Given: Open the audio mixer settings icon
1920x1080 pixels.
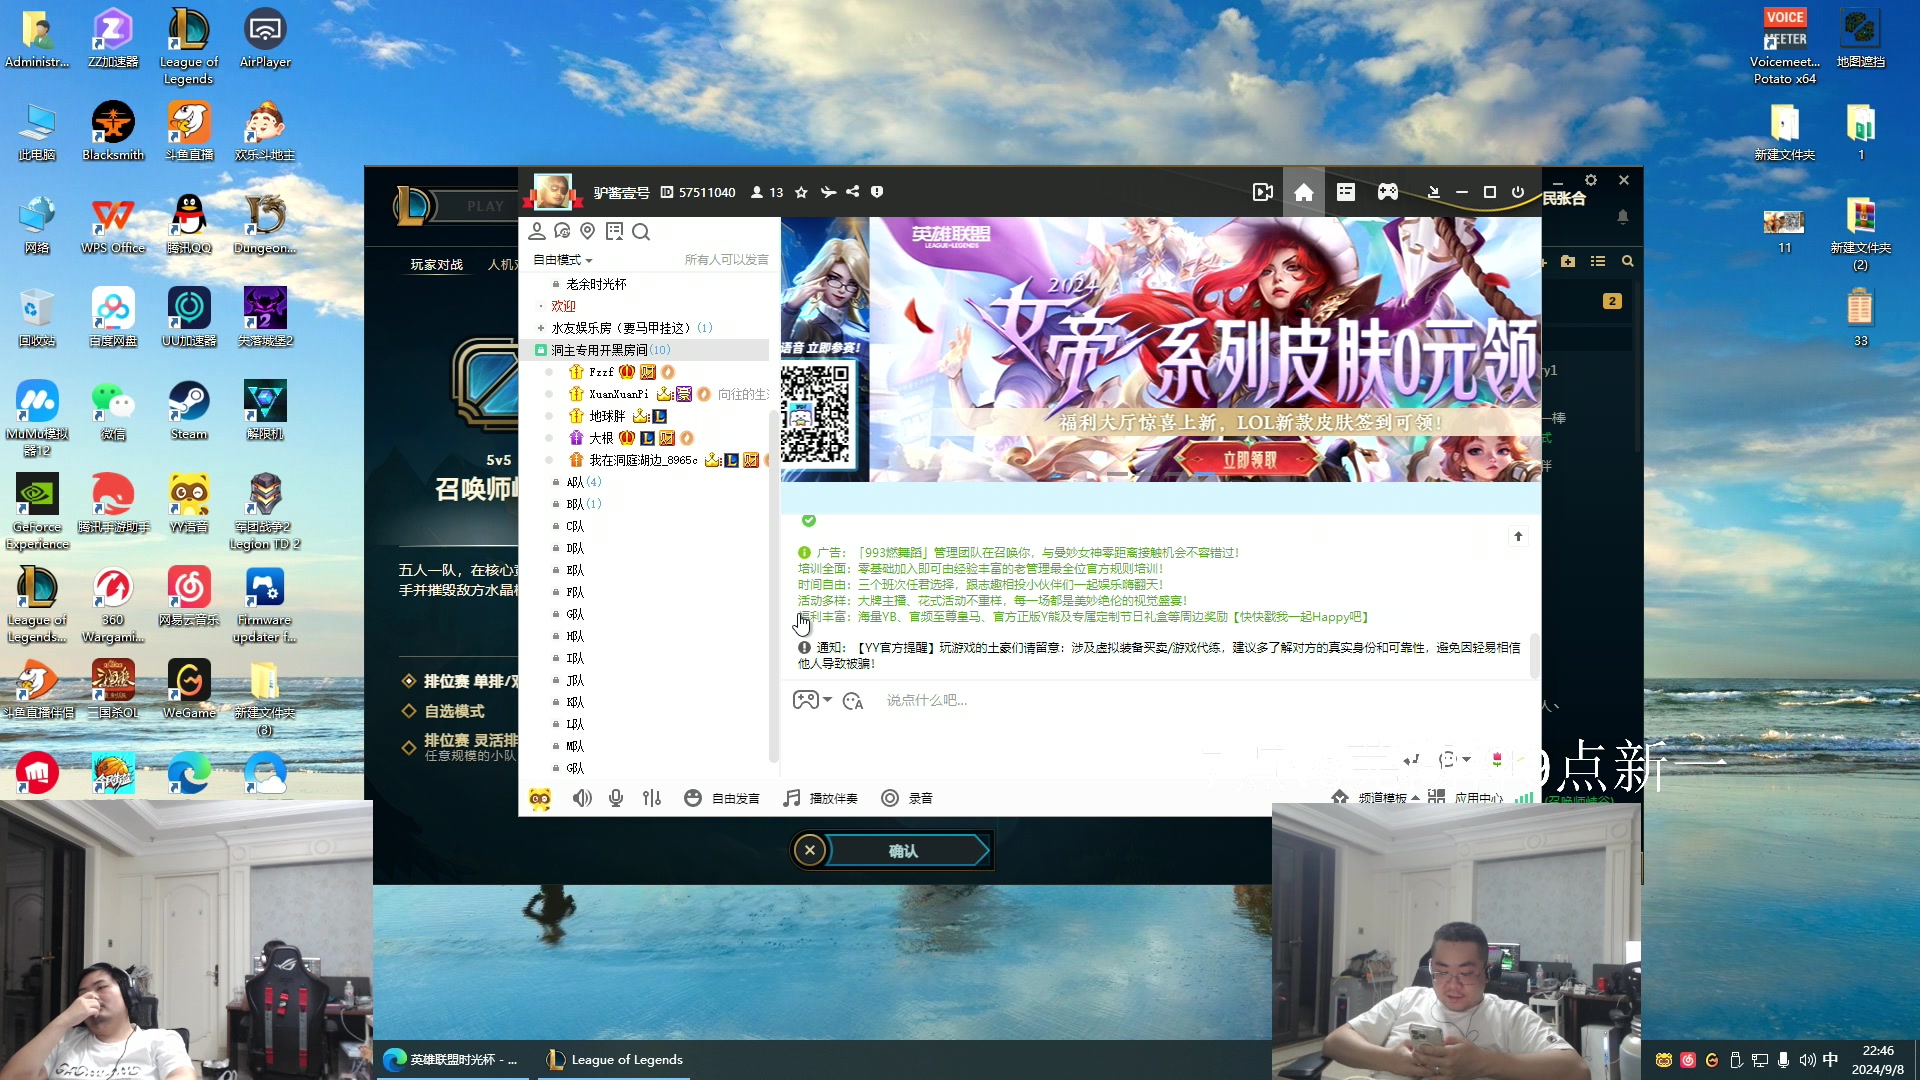Looking at the screenshot, I should 652,798.
